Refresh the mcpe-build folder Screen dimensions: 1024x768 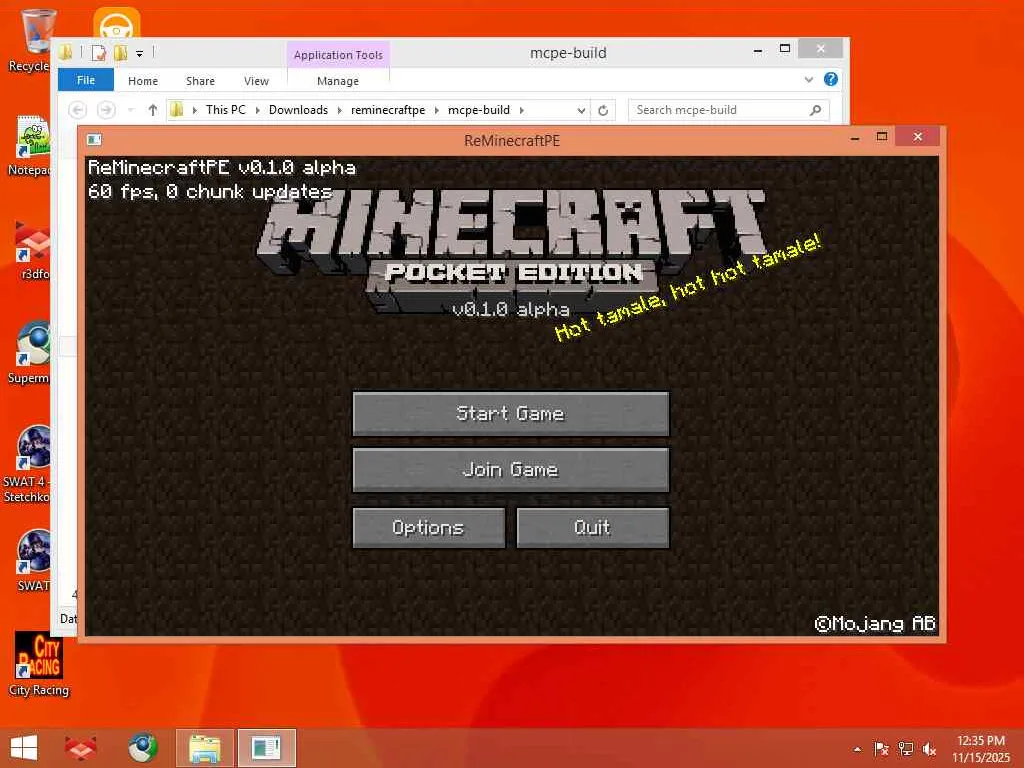click(603, 110)
